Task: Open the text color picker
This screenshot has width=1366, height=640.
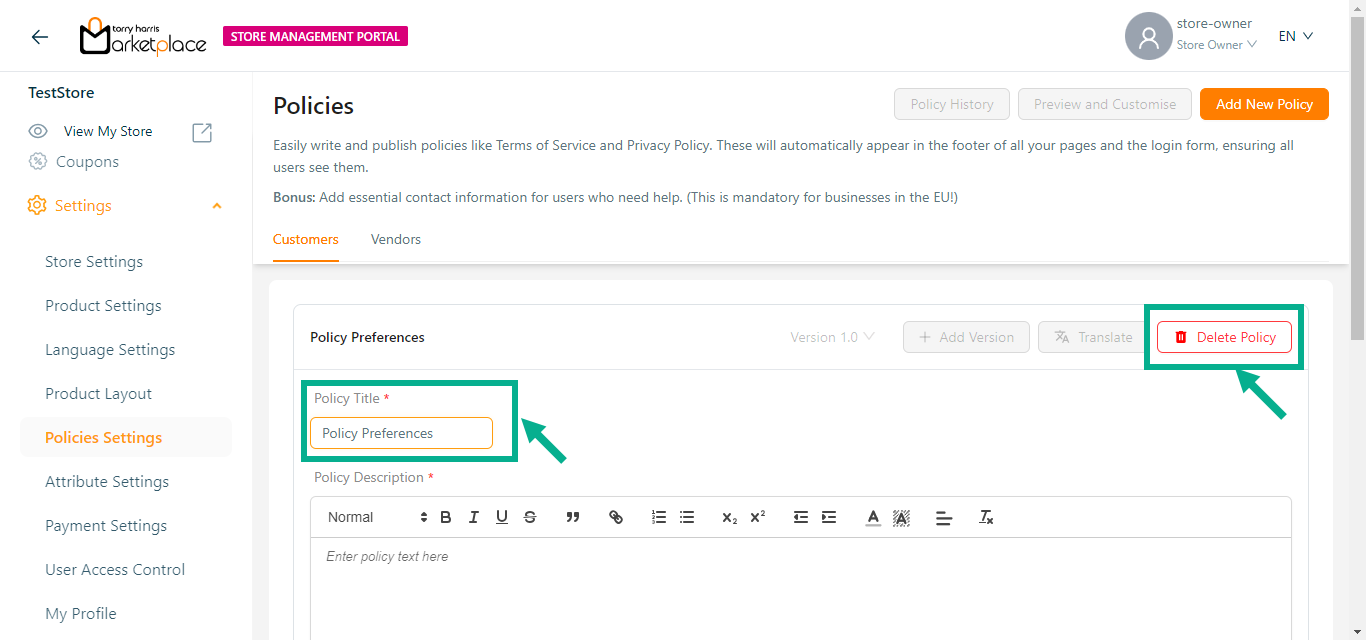Action: coord(873,517)
